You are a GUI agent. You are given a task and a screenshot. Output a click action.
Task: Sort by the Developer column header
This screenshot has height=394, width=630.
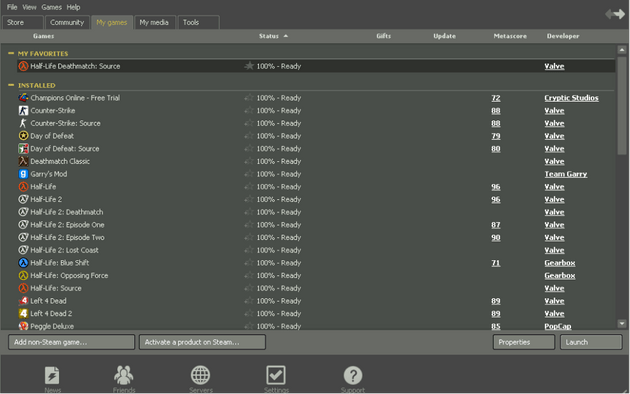563,36
